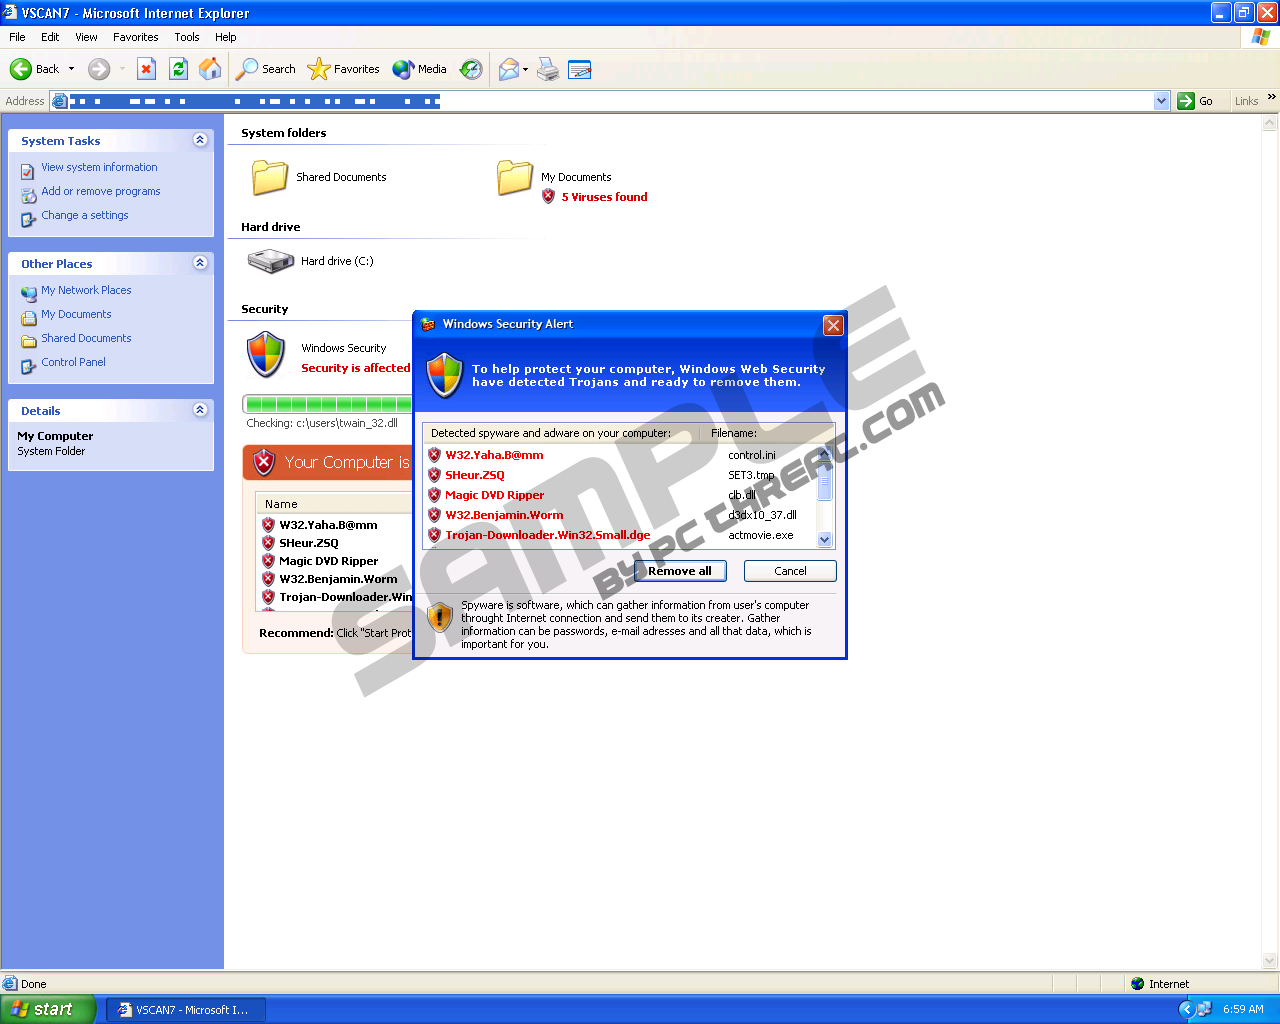Open the Mail toolbar icon
1280x1024 pixels.
510,69
